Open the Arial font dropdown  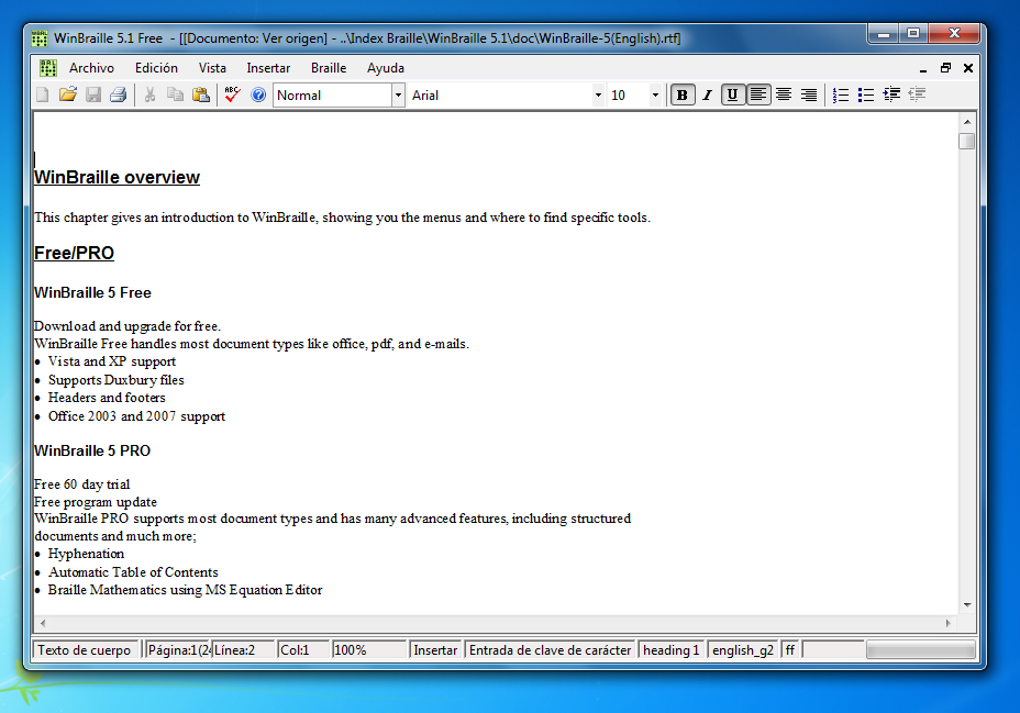click(x=598, y=95)
